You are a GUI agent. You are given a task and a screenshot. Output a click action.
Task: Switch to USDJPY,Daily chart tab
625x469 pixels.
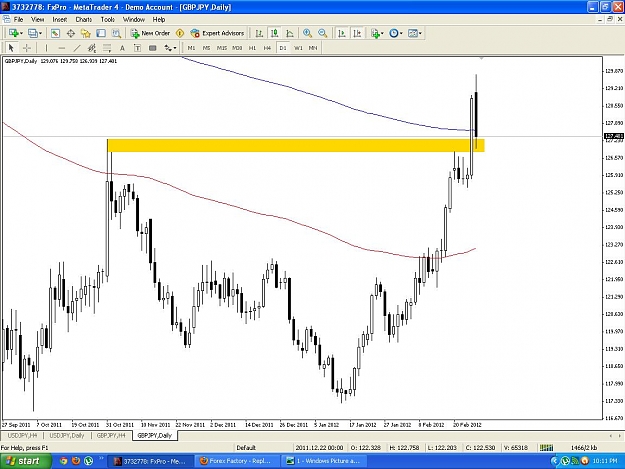tap(67, 436)
